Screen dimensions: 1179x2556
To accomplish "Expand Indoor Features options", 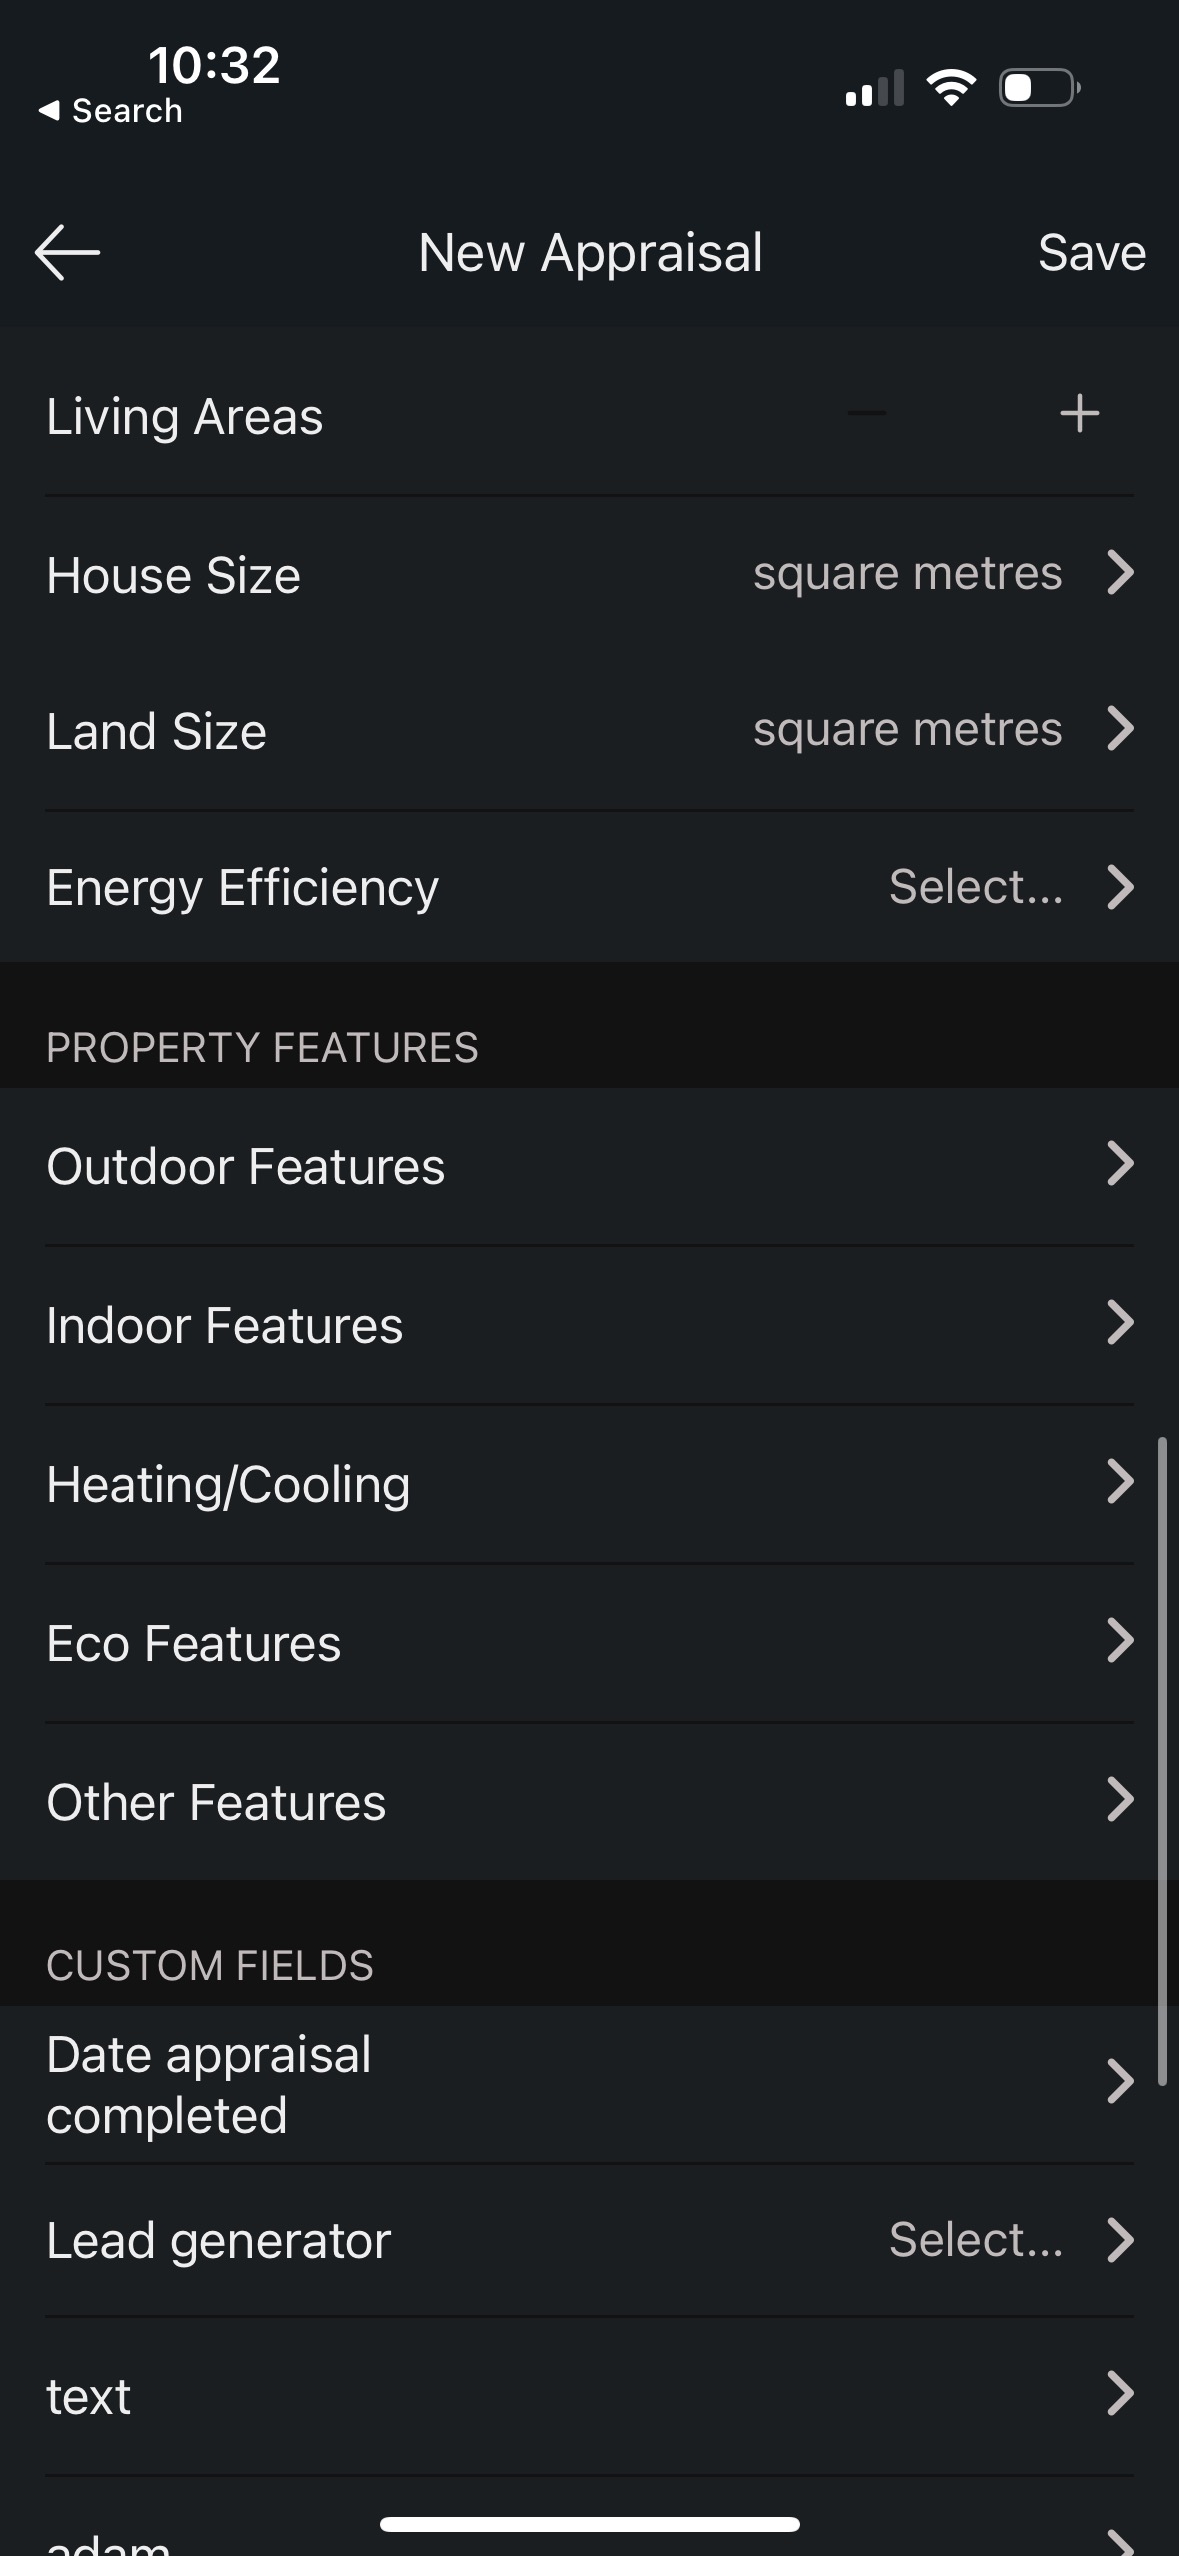I will (589, 1325).
